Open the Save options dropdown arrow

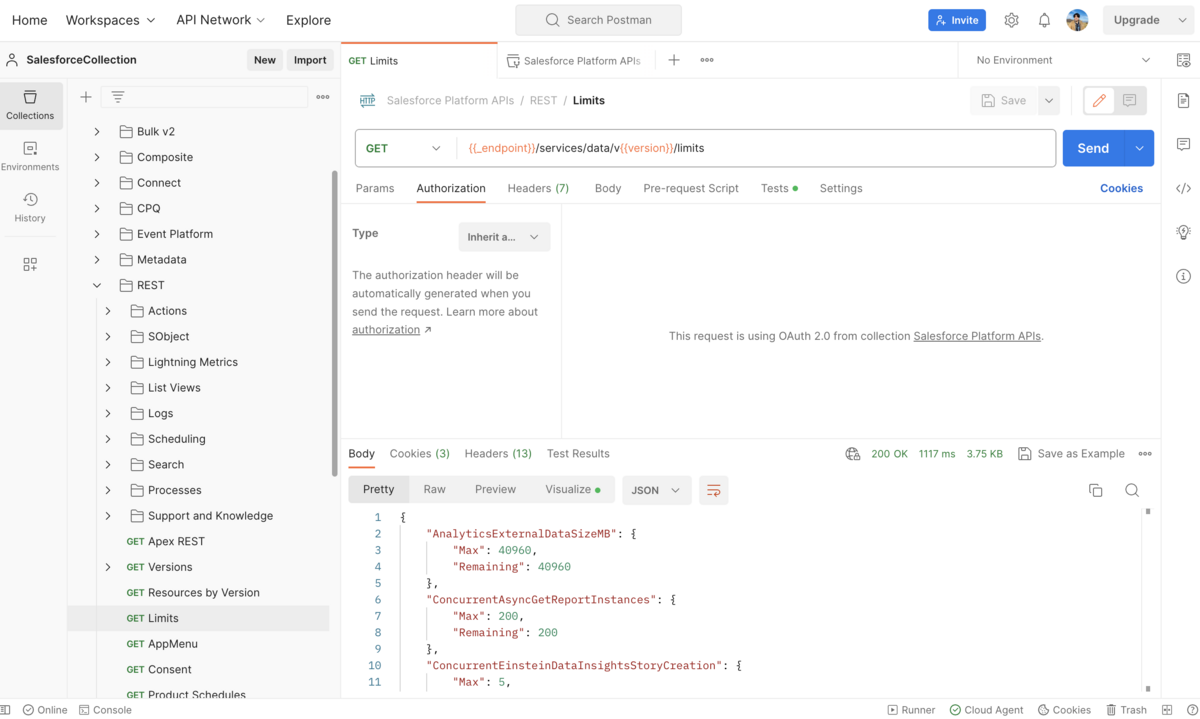point(1049,100)
